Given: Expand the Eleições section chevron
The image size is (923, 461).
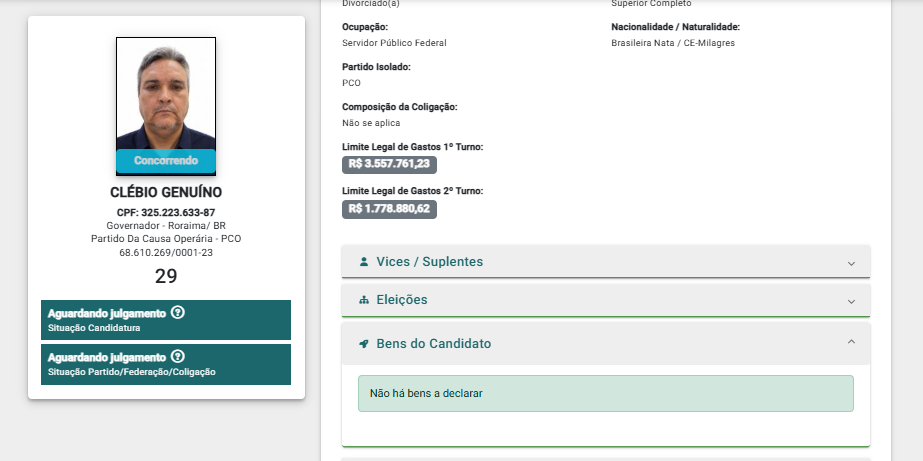Looking at the screenshot, I should (851, 301).
